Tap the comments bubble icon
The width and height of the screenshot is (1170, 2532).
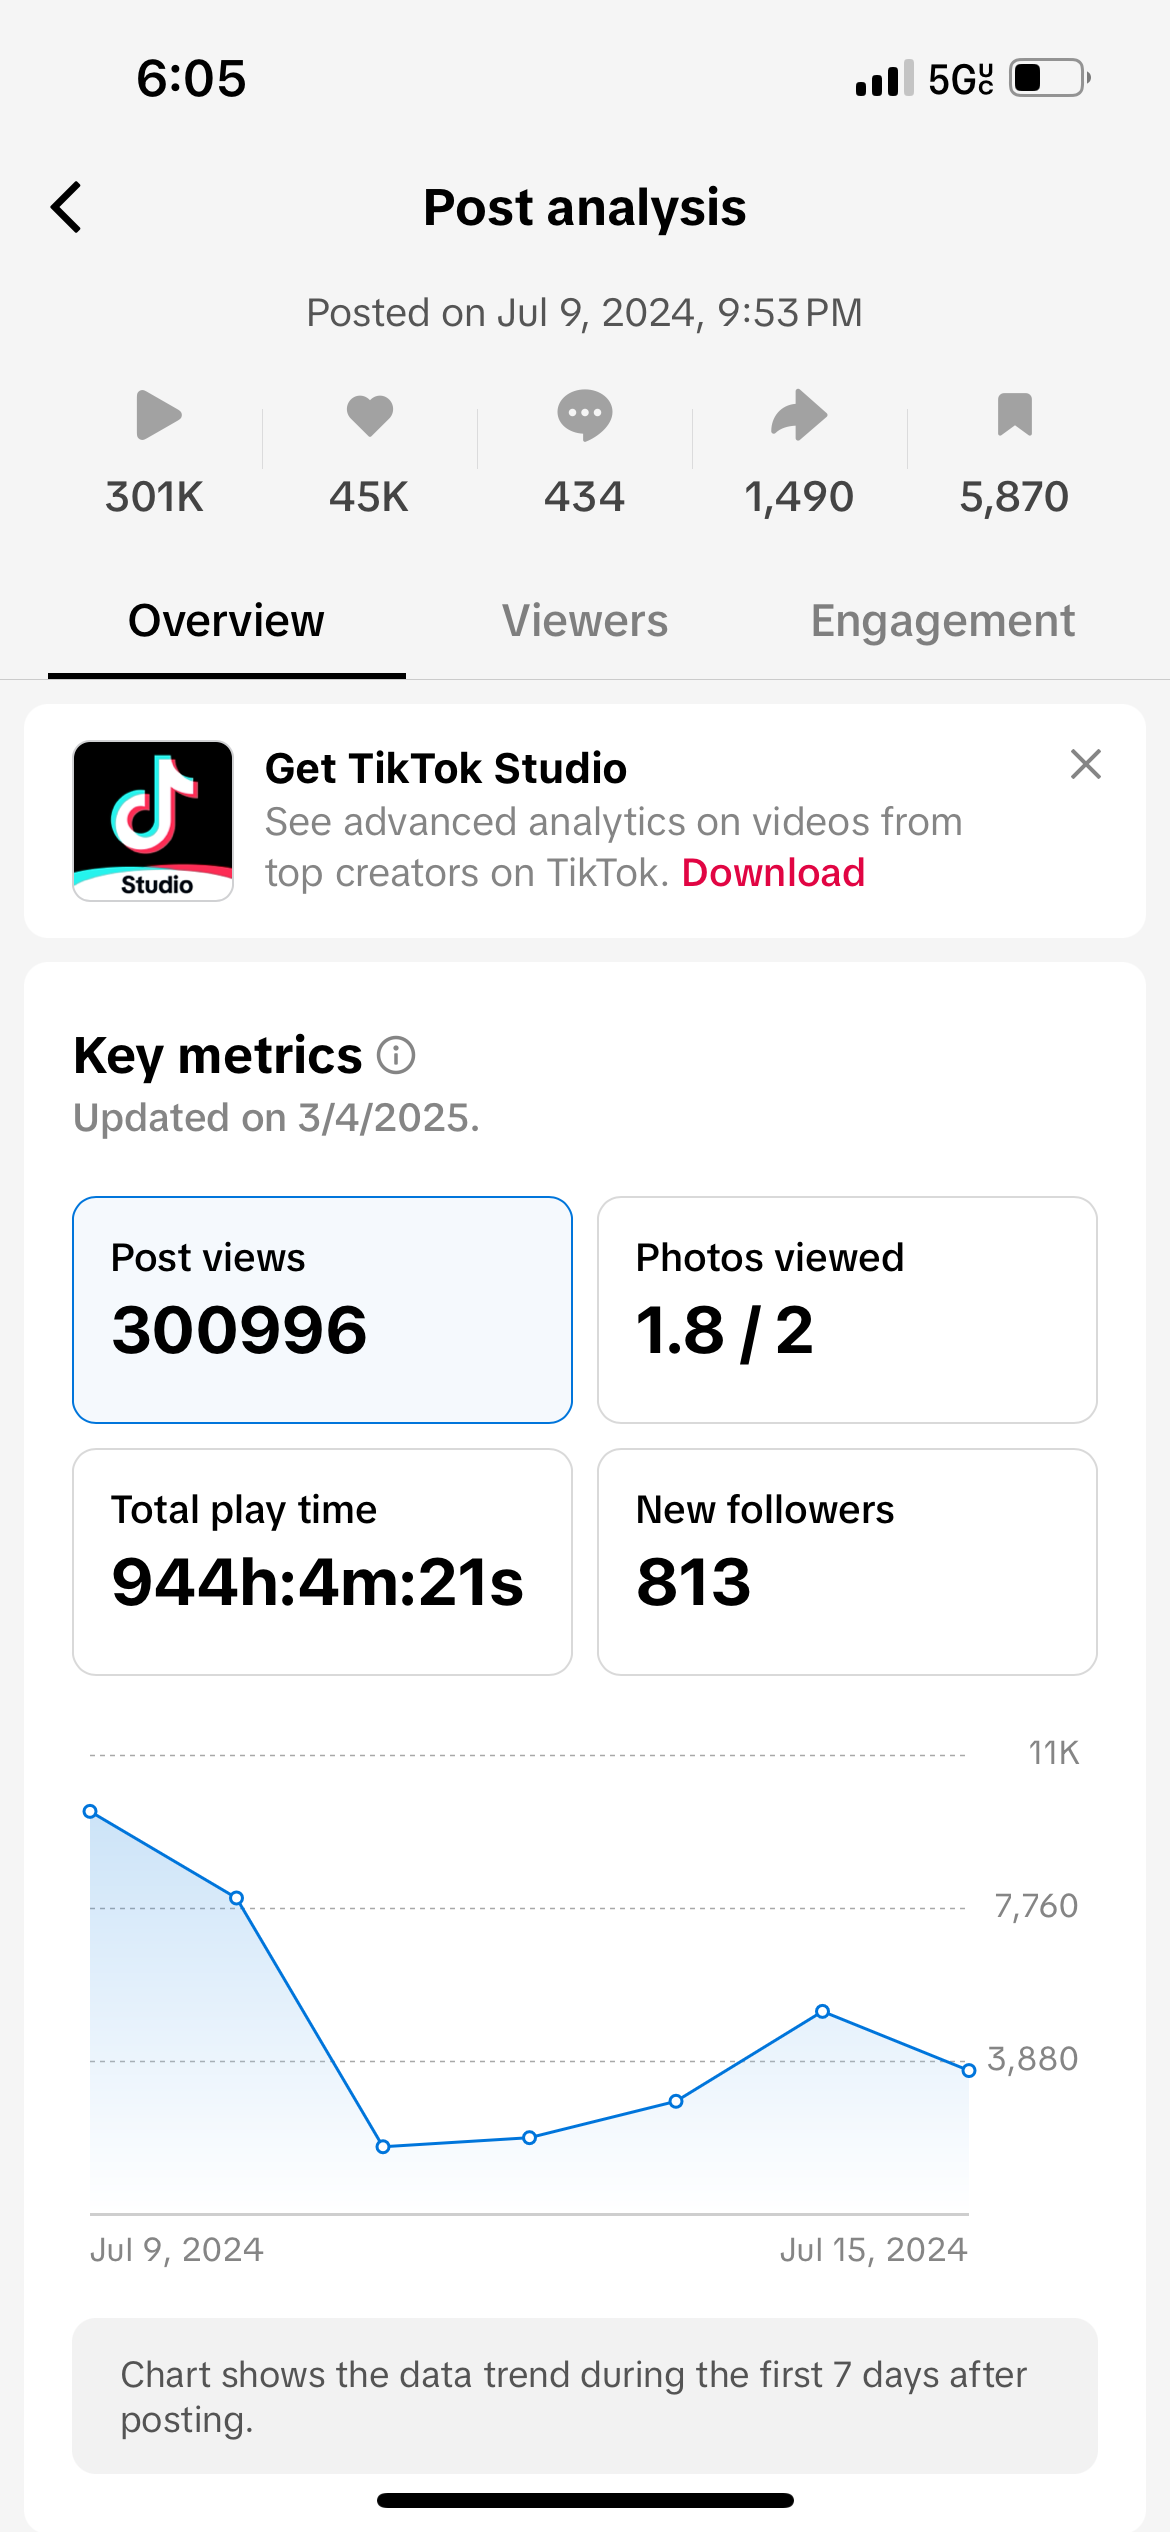click(585, 415)
